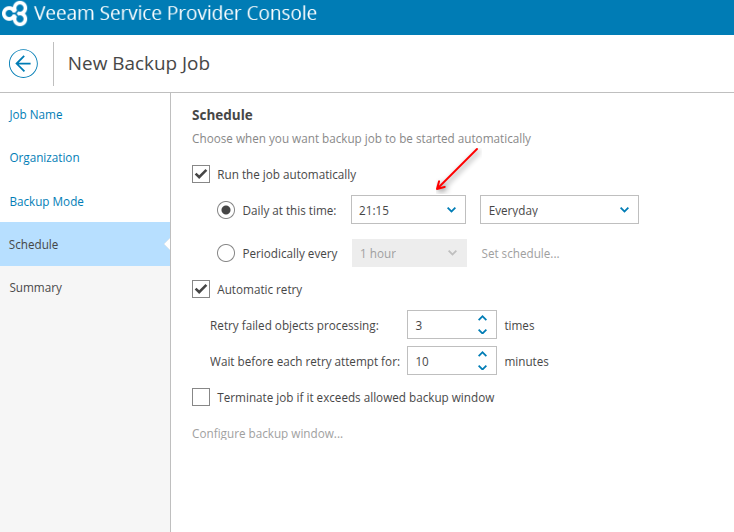Increase retry wait minutes with up arrow

point(482,354)
